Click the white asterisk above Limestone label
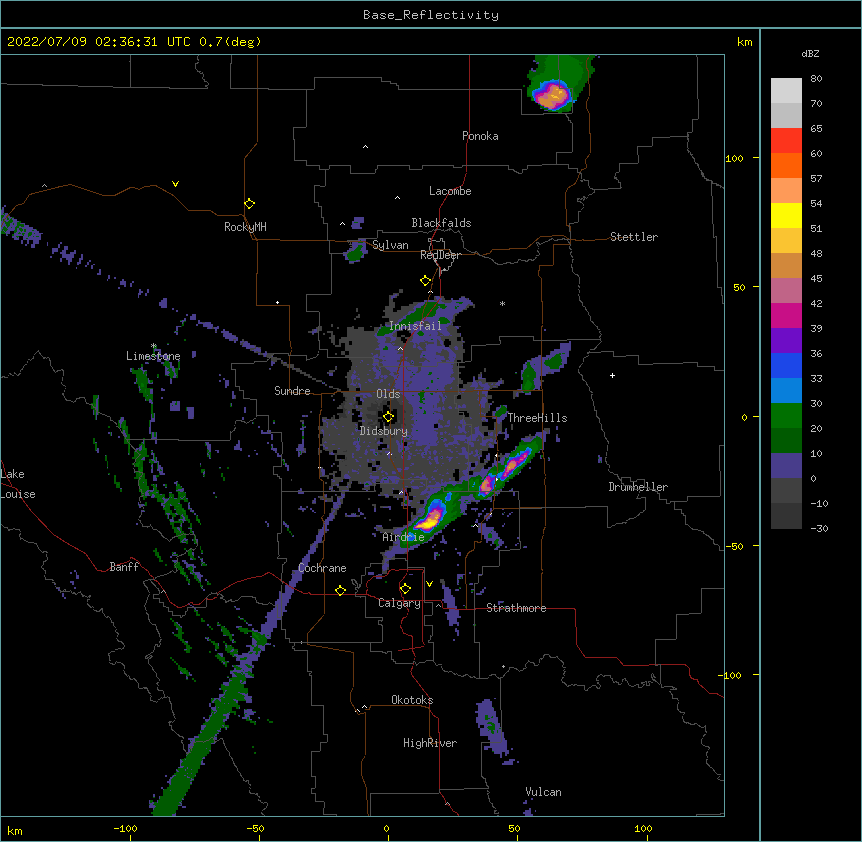This screenshot has width=862, height=842. [x=153, y=346]
